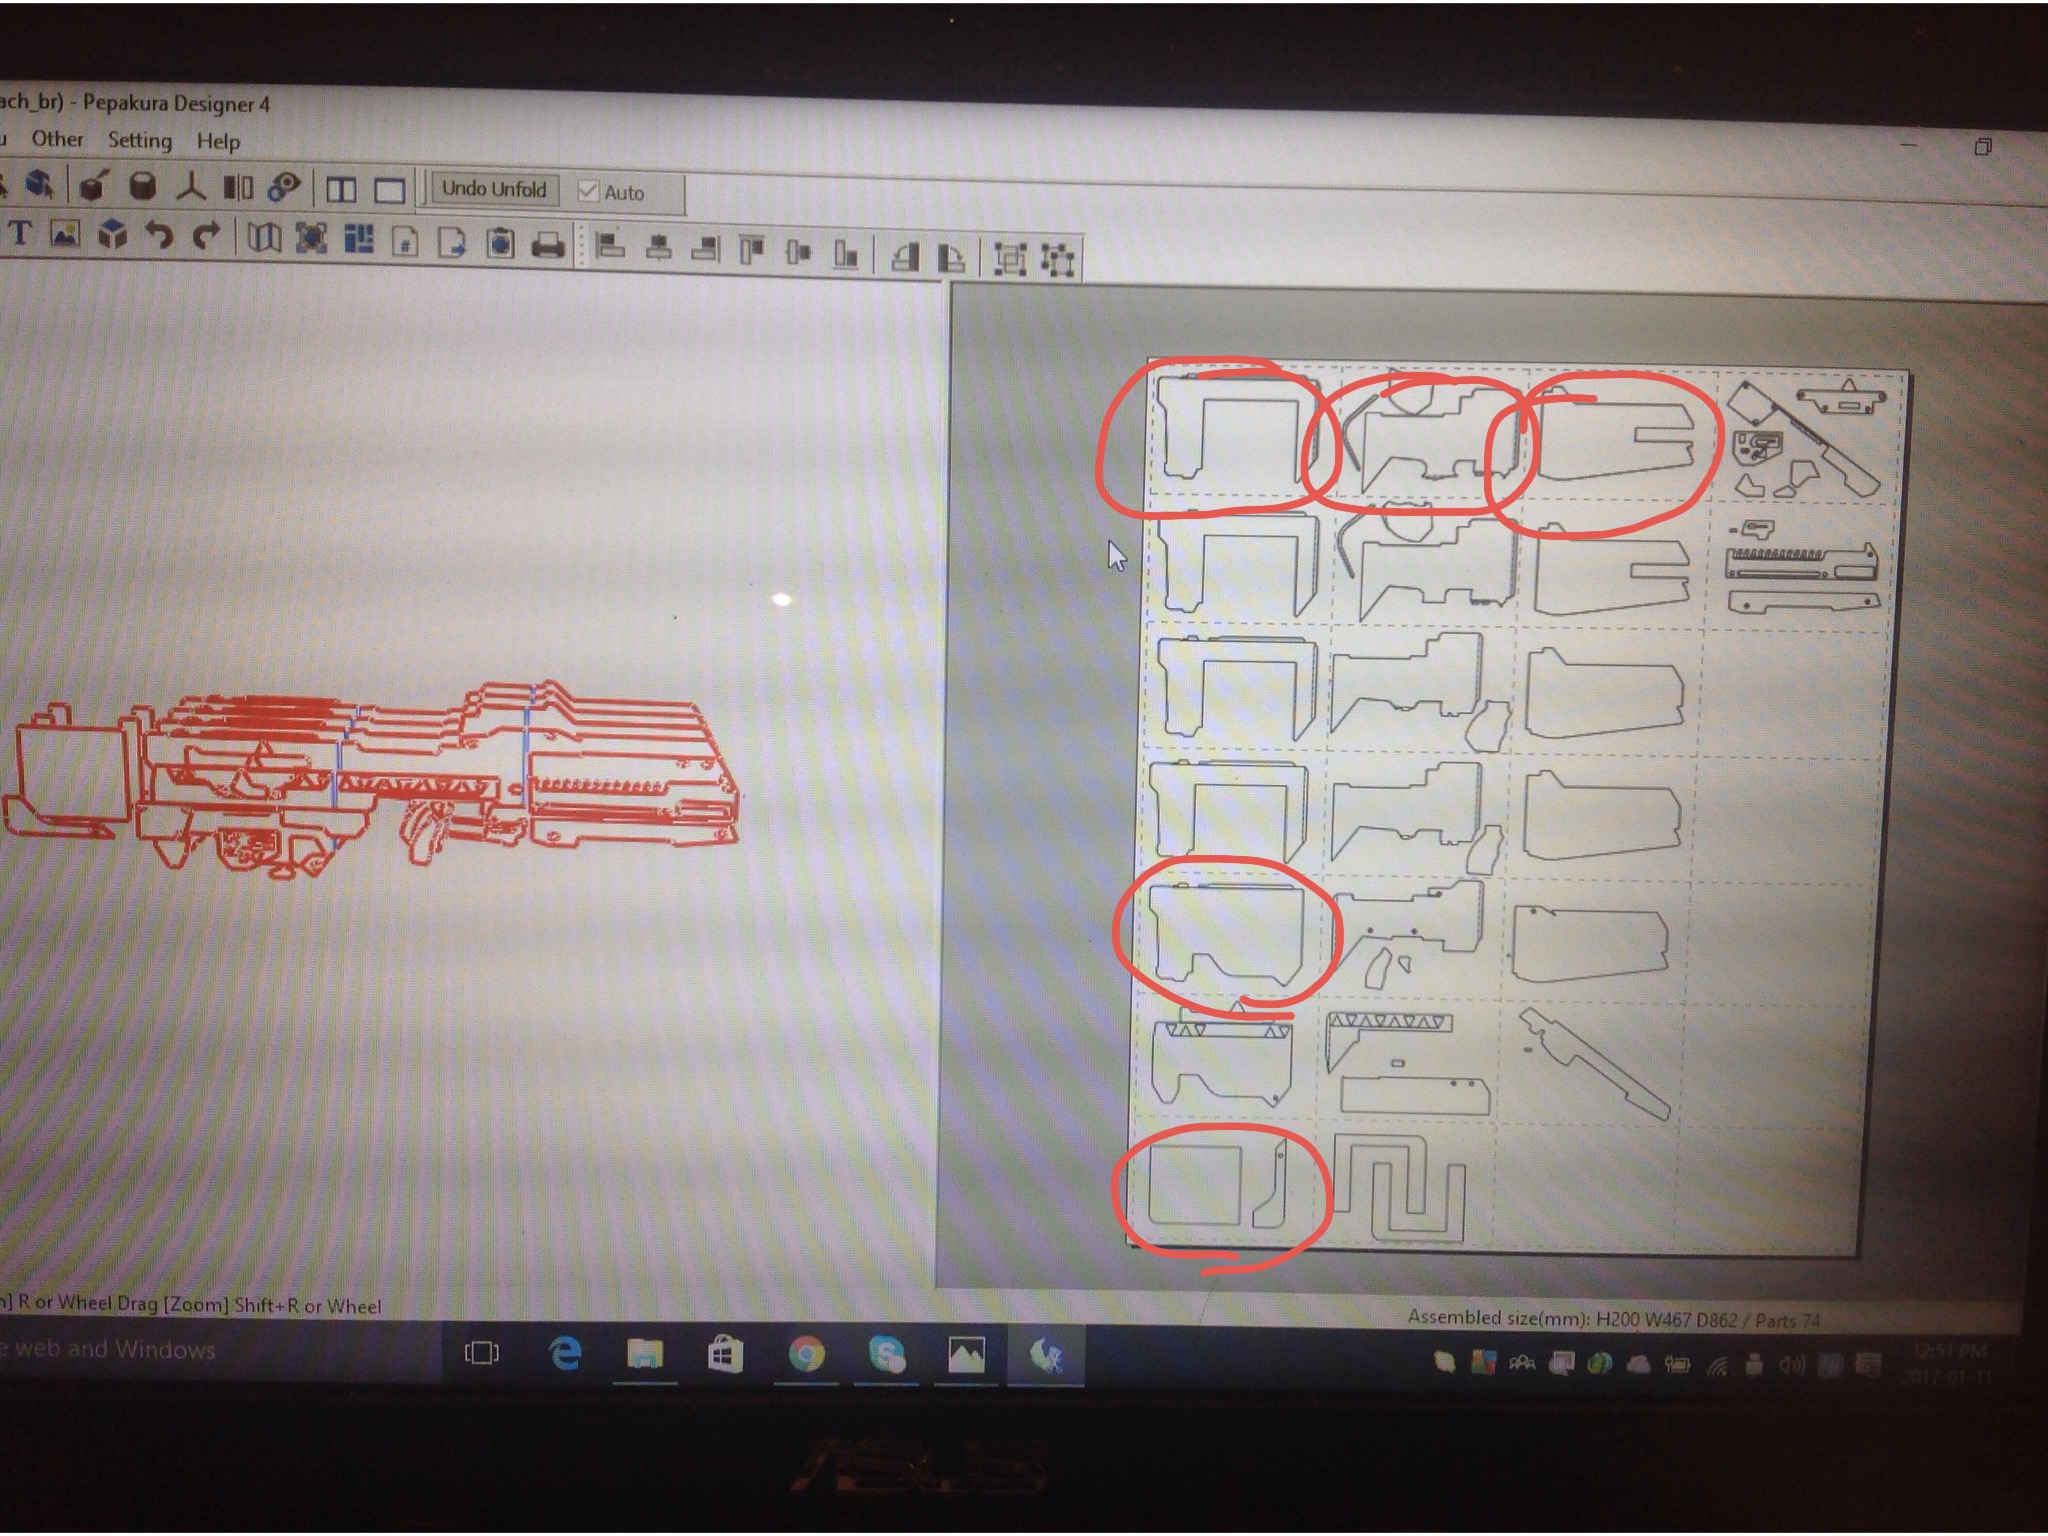Click the mirror/flip panels icon
This screenshot has height=1536, width=2048.
coord(238,188)
